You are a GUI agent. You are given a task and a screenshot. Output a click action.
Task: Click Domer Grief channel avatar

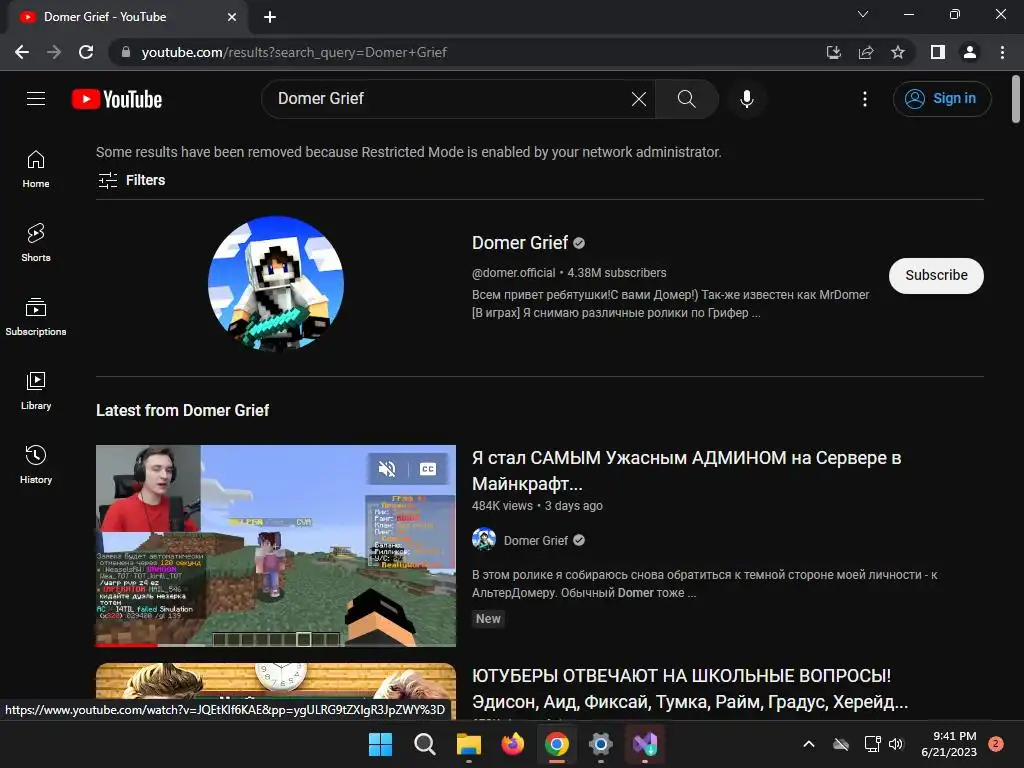coord(276,284)
